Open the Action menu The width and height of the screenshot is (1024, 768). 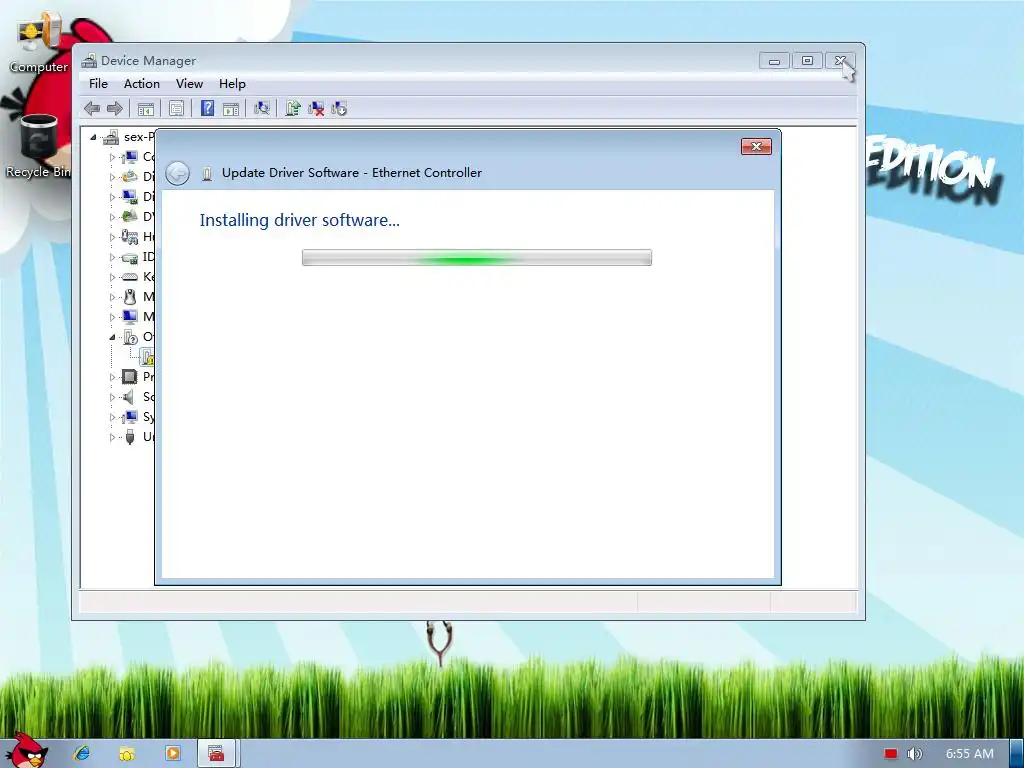click(x=142, y=84)
